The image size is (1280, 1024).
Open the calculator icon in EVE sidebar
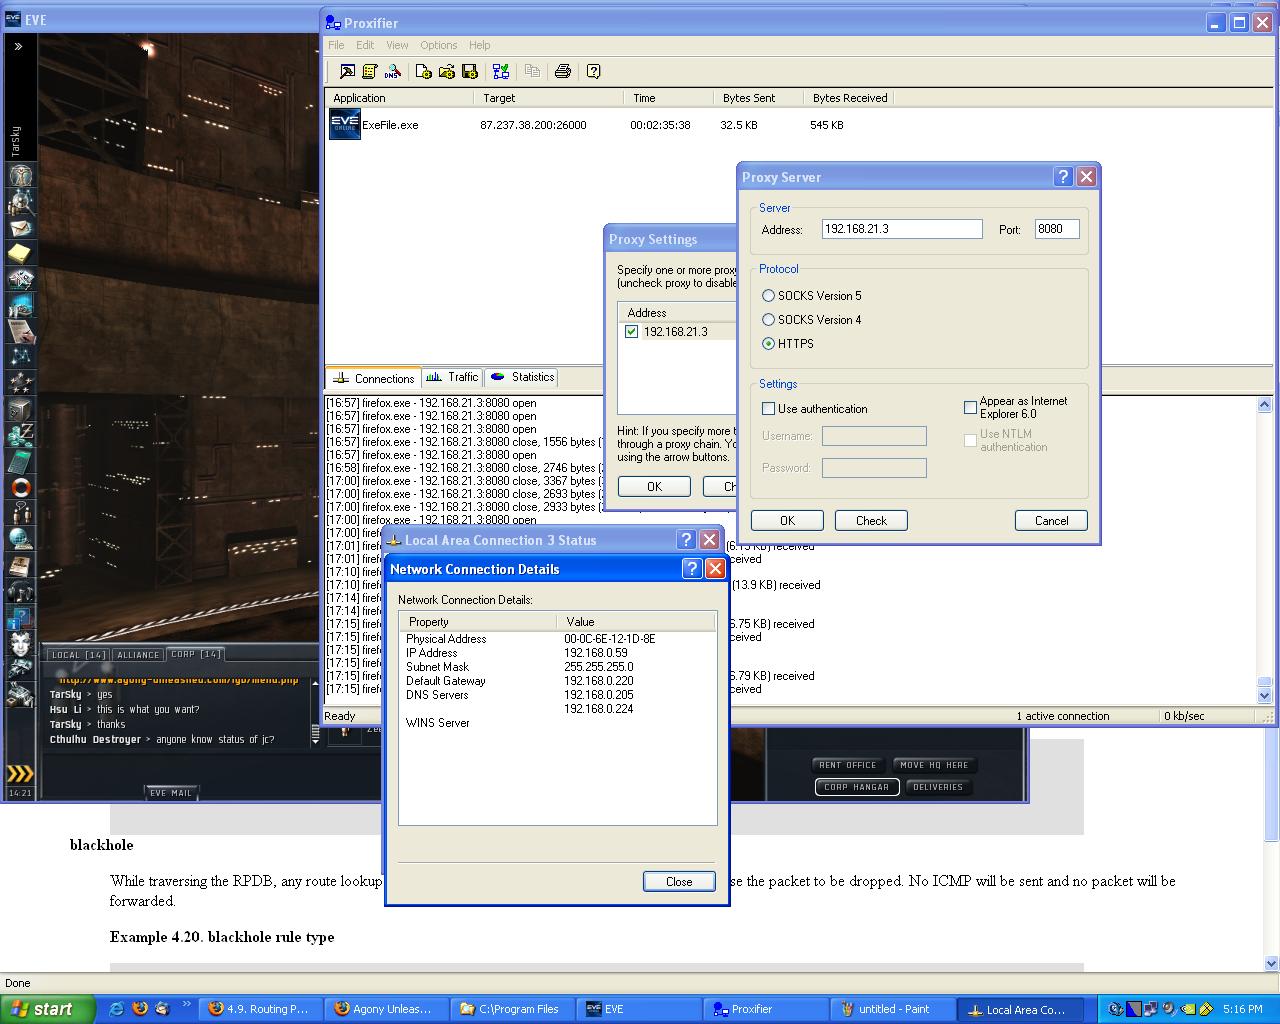click(x=20, y=461)
